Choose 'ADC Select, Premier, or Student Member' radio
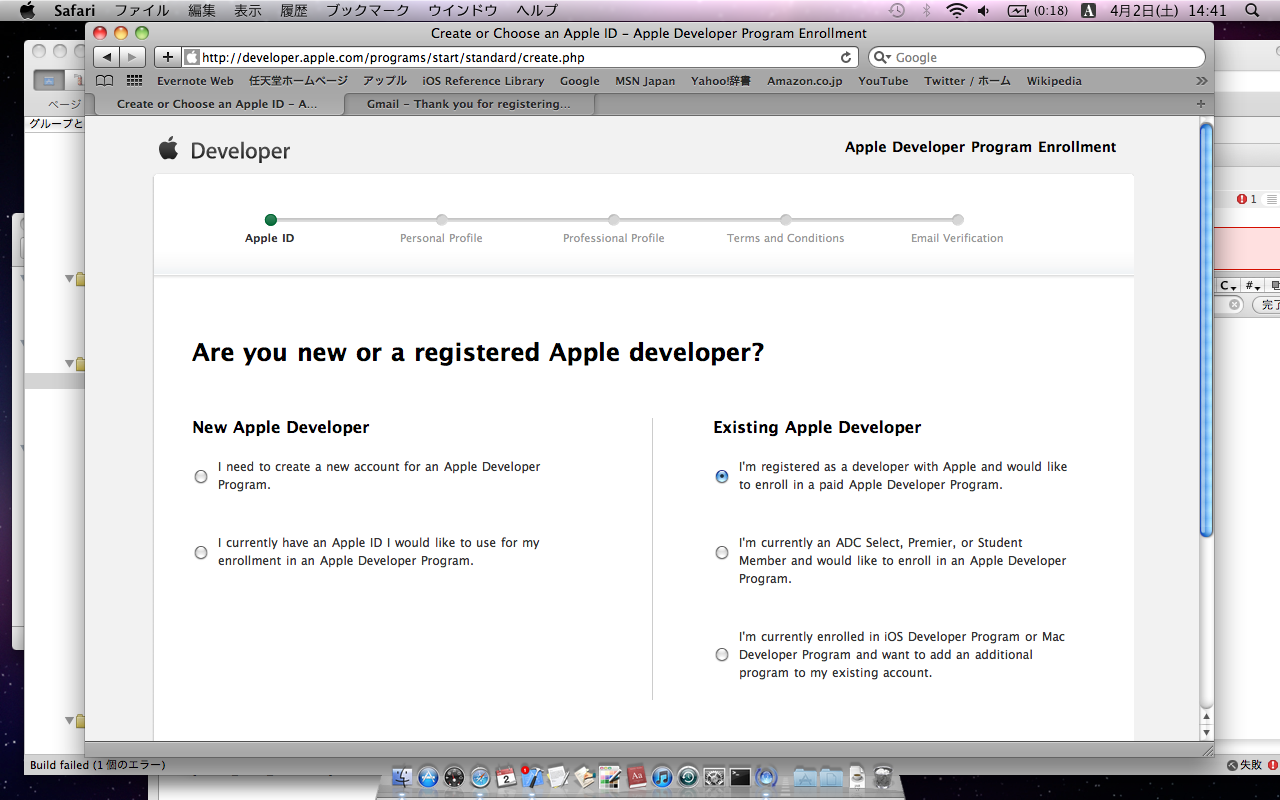Screen dimensions: 1280x800 click(x=722, y=553)
